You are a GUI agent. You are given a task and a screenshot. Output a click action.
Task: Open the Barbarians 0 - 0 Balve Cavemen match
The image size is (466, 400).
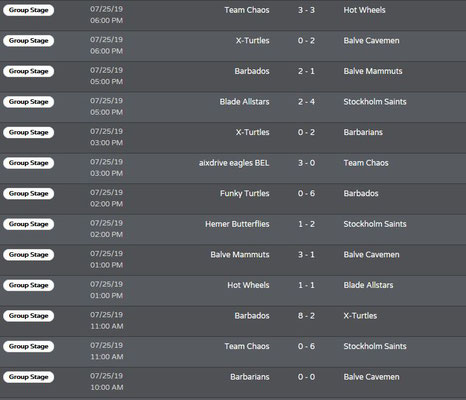[306, 377]
